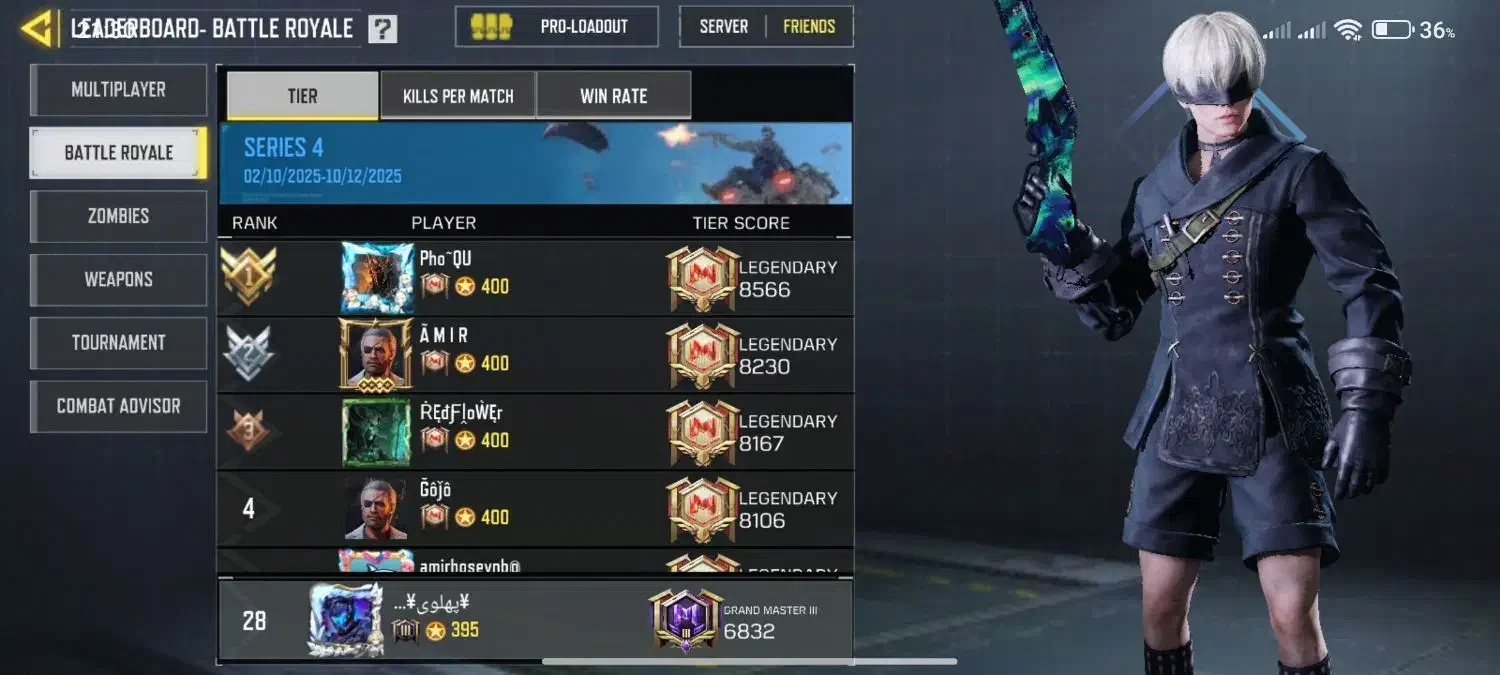This screenshot has height=675, width=1500.
Task: Click the own-rank 28 player row
Action: [535, 620]
